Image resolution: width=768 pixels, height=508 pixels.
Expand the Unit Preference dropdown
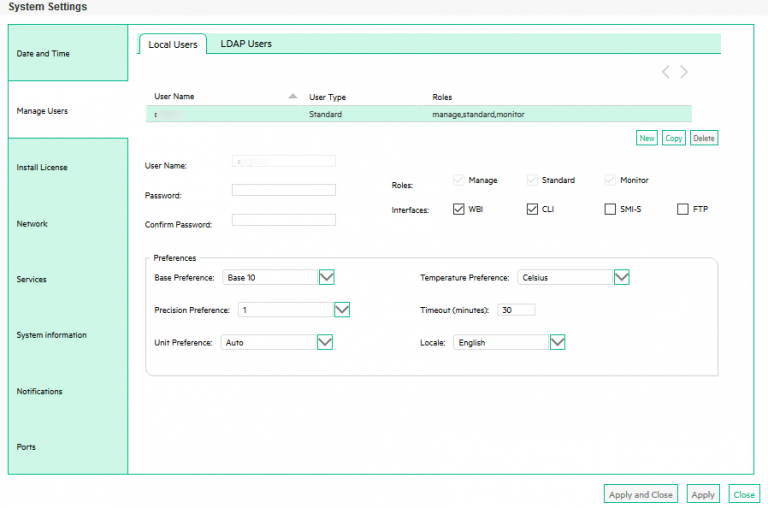tap(324, 342)
